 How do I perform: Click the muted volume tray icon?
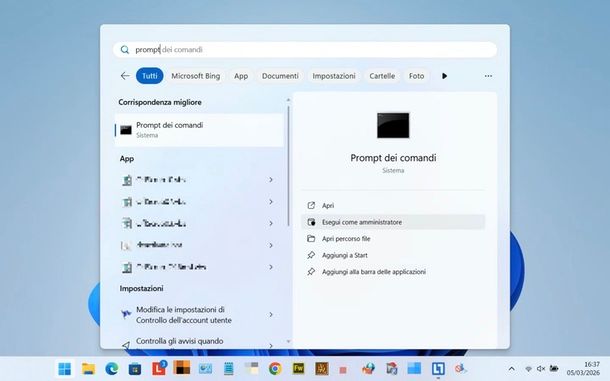click(x=541, y=369)
